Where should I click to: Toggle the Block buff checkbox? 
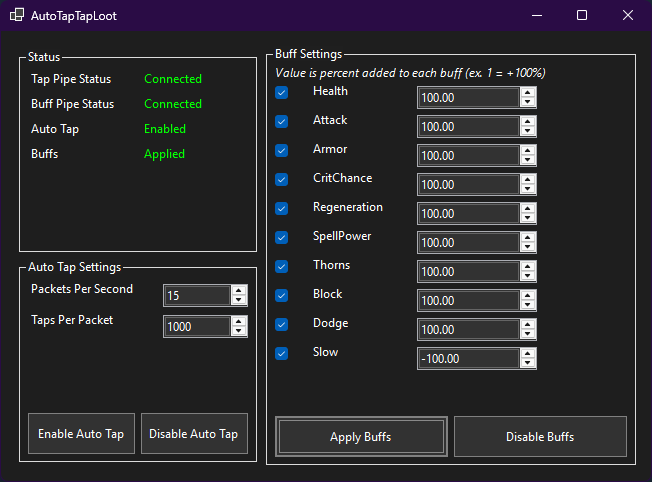(x=282, y=295)
